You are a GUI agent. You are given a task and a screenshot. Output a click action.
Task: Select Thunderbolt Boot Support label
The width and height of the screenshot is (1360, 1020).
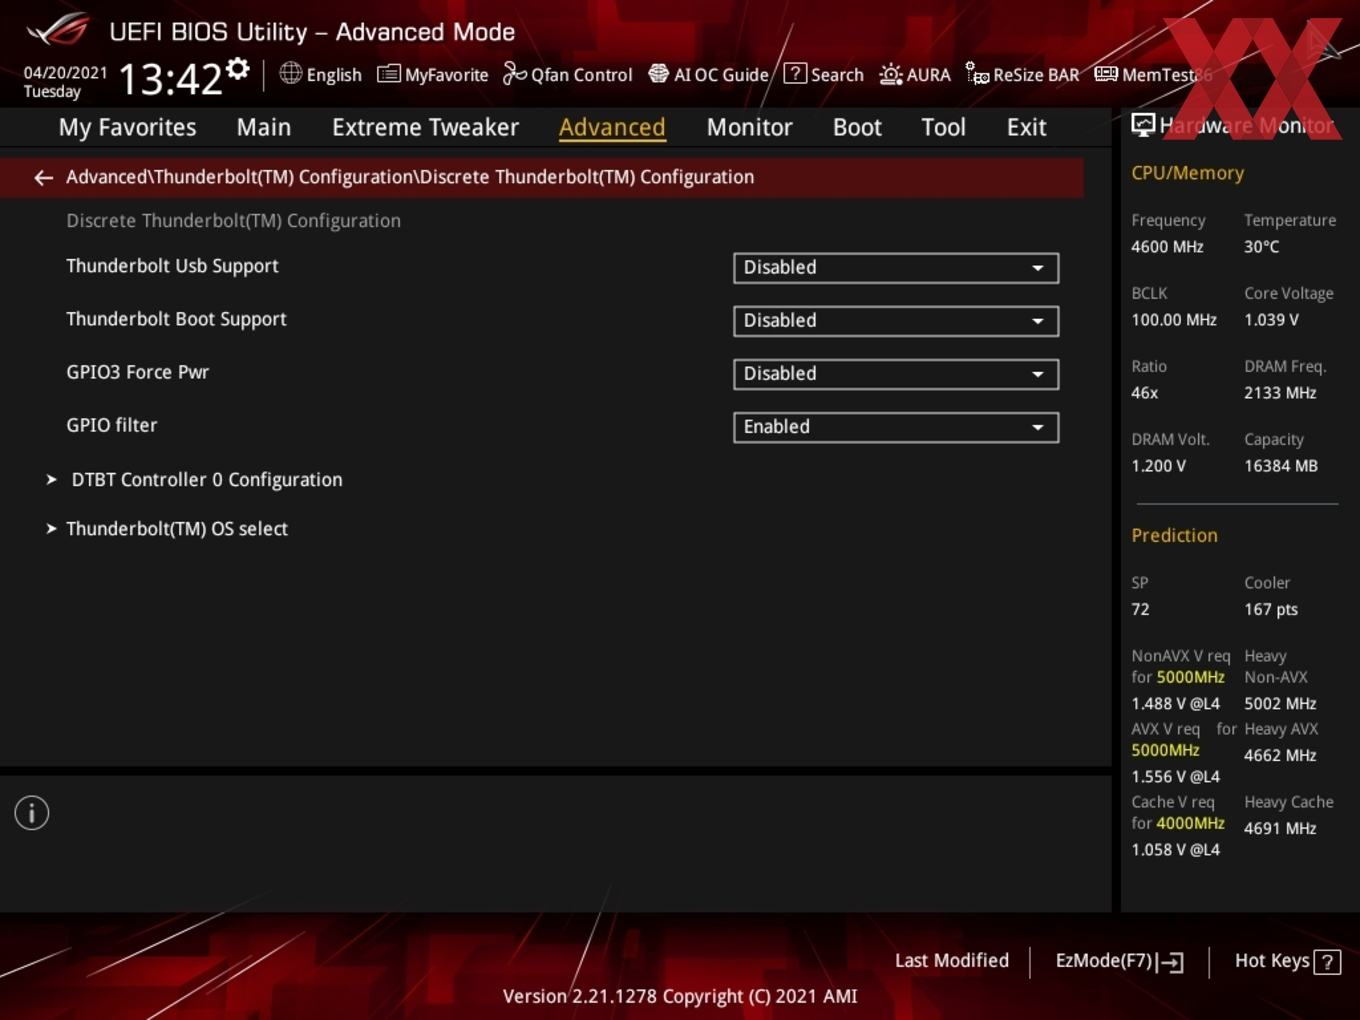[x=176, y=319]
